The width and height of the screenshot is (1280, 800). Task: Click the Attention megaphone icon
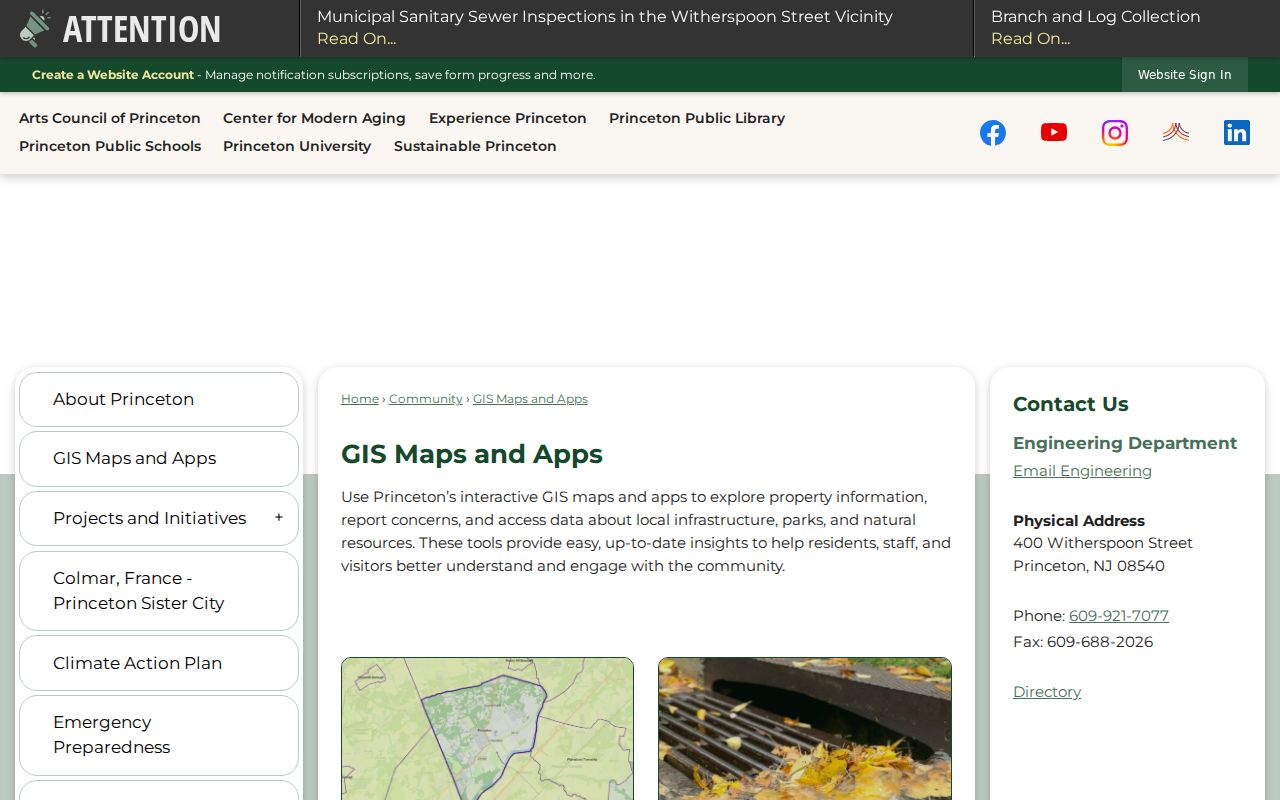pos(35,28)
